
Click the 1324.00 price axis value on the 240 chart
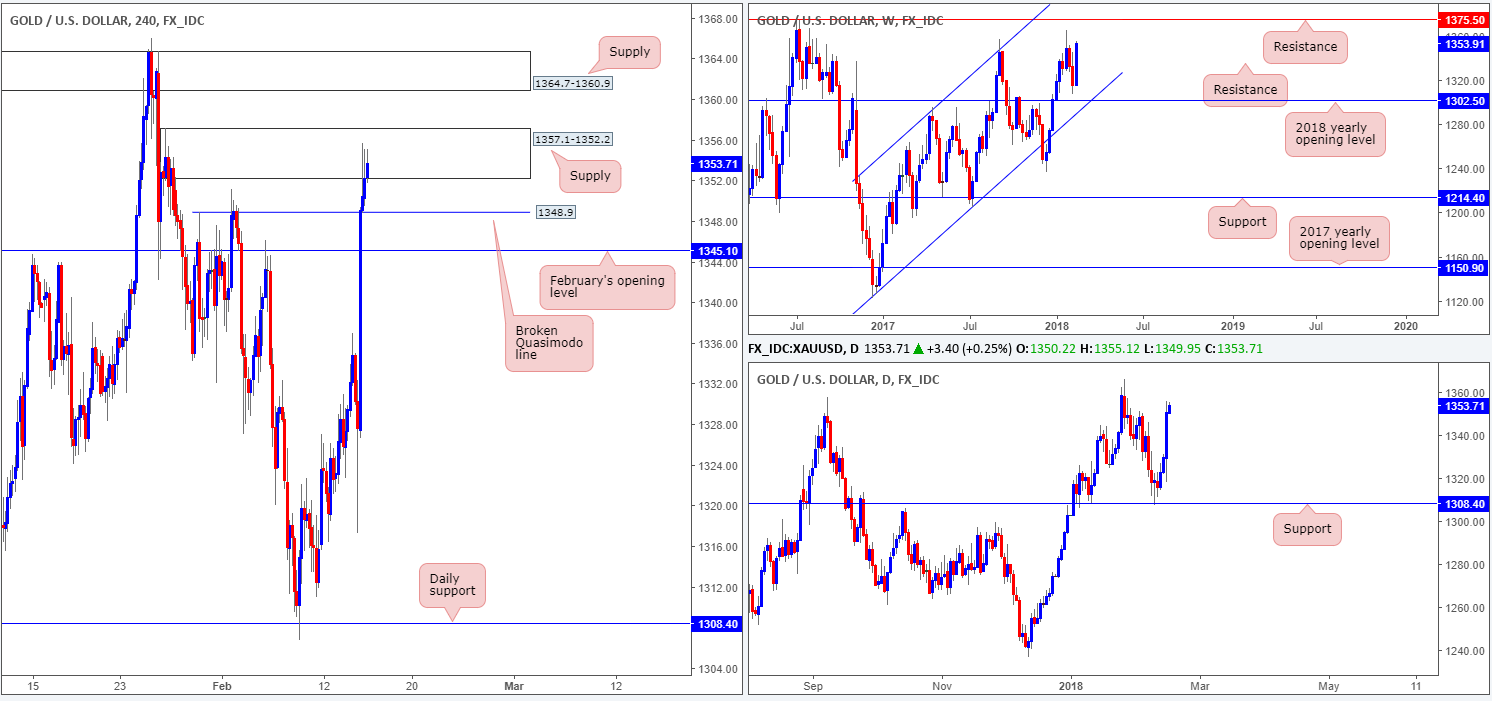pos(717,466)
